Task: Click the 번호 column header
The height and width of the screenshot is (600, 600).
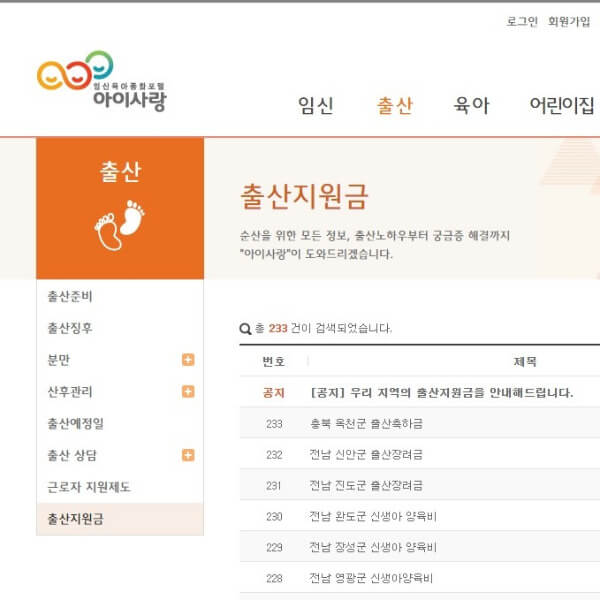Action: (x=274, y=362)
